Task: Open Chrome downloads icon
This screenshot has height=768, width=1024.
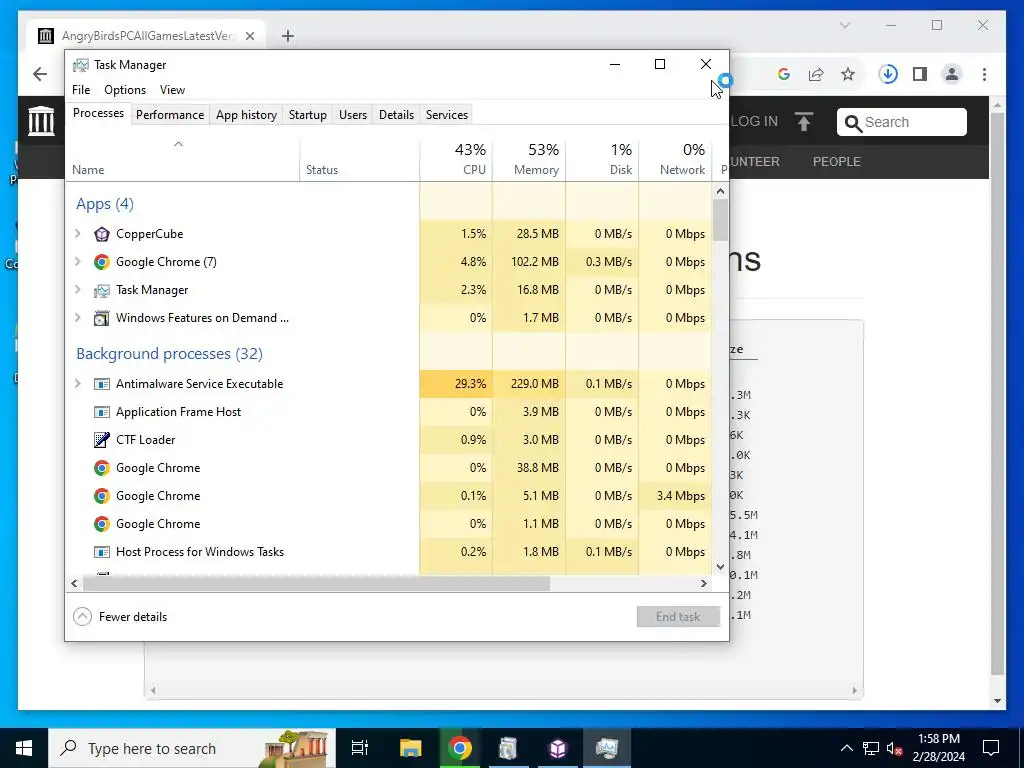Action: tap(888, 74)
